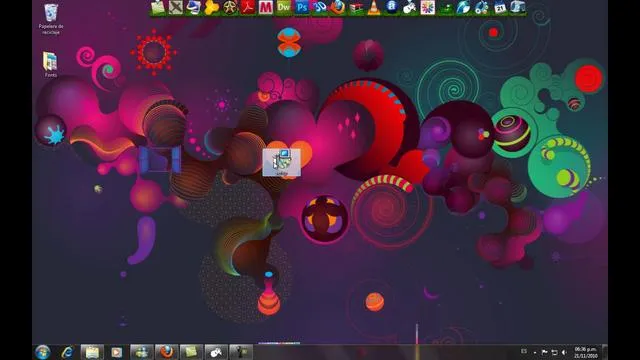Open the colorful flower icon in the dock
Viewport: 640px width, 360px height.
[427, 7]
